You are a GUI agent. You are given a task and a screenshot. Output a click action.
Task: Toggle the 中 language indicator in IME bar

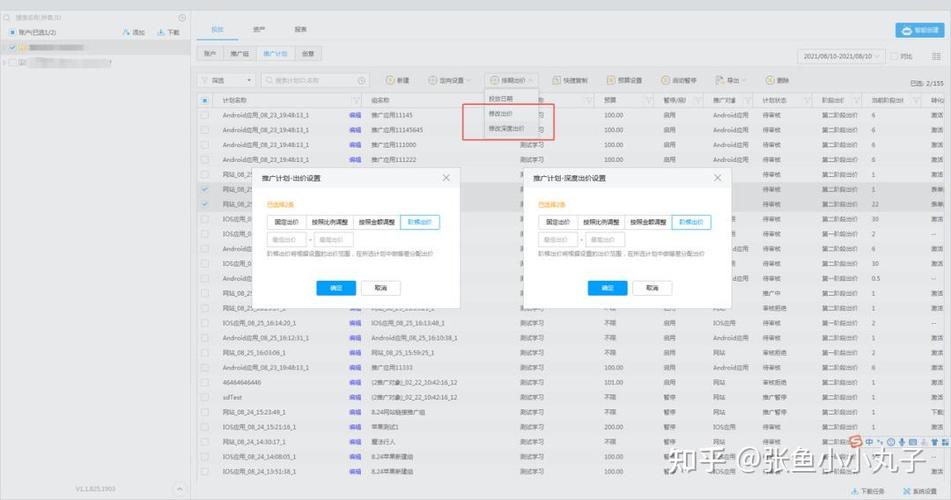click(x=869, y=442)
